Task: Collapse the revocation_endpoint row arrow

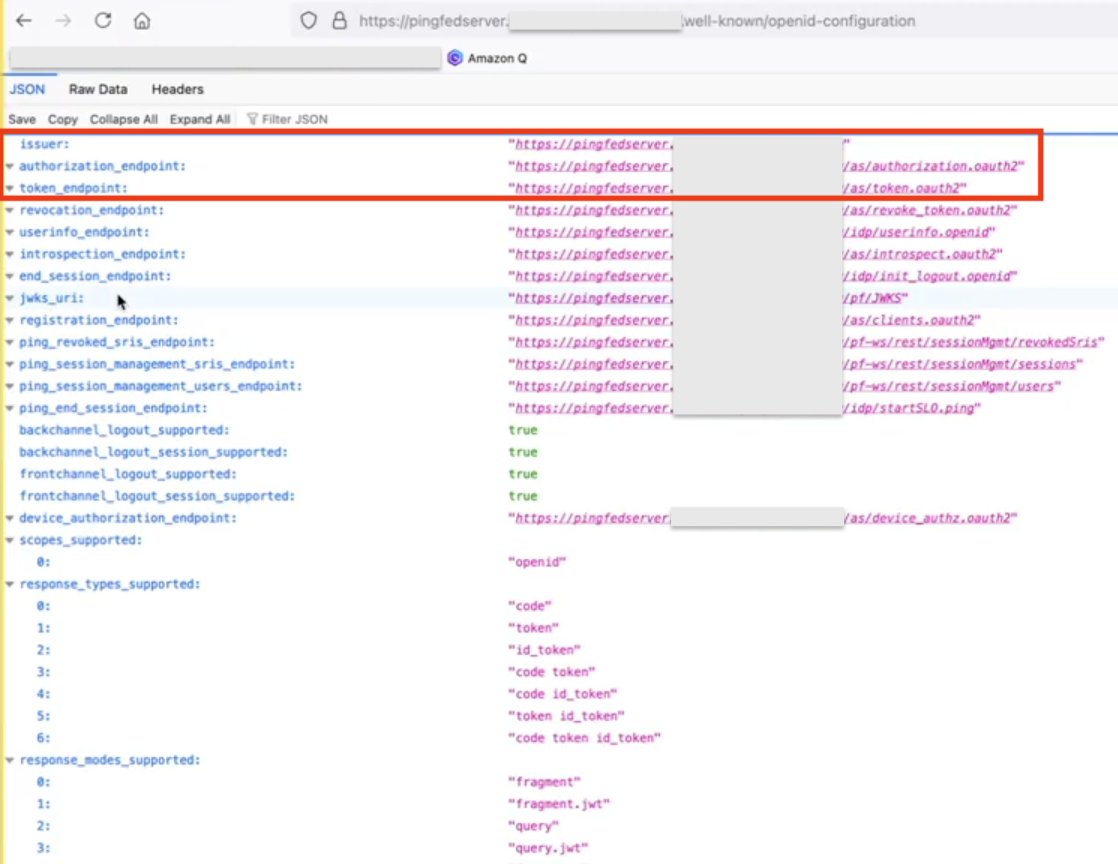Action: coord(10,210)
